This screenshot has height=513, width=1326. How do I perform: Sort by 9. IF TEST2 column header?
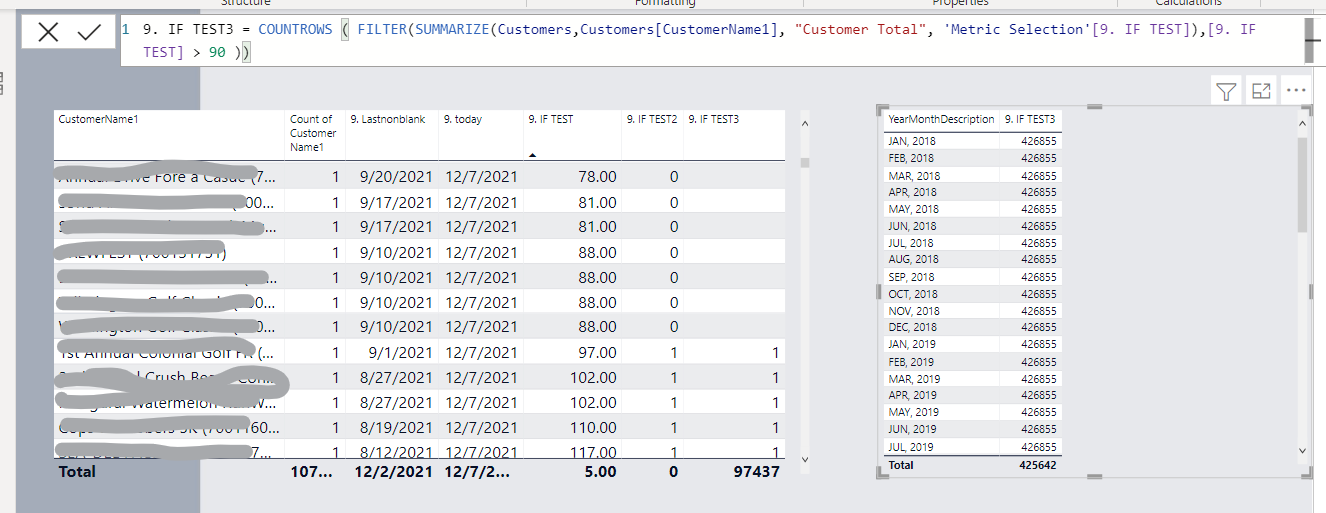651,119
